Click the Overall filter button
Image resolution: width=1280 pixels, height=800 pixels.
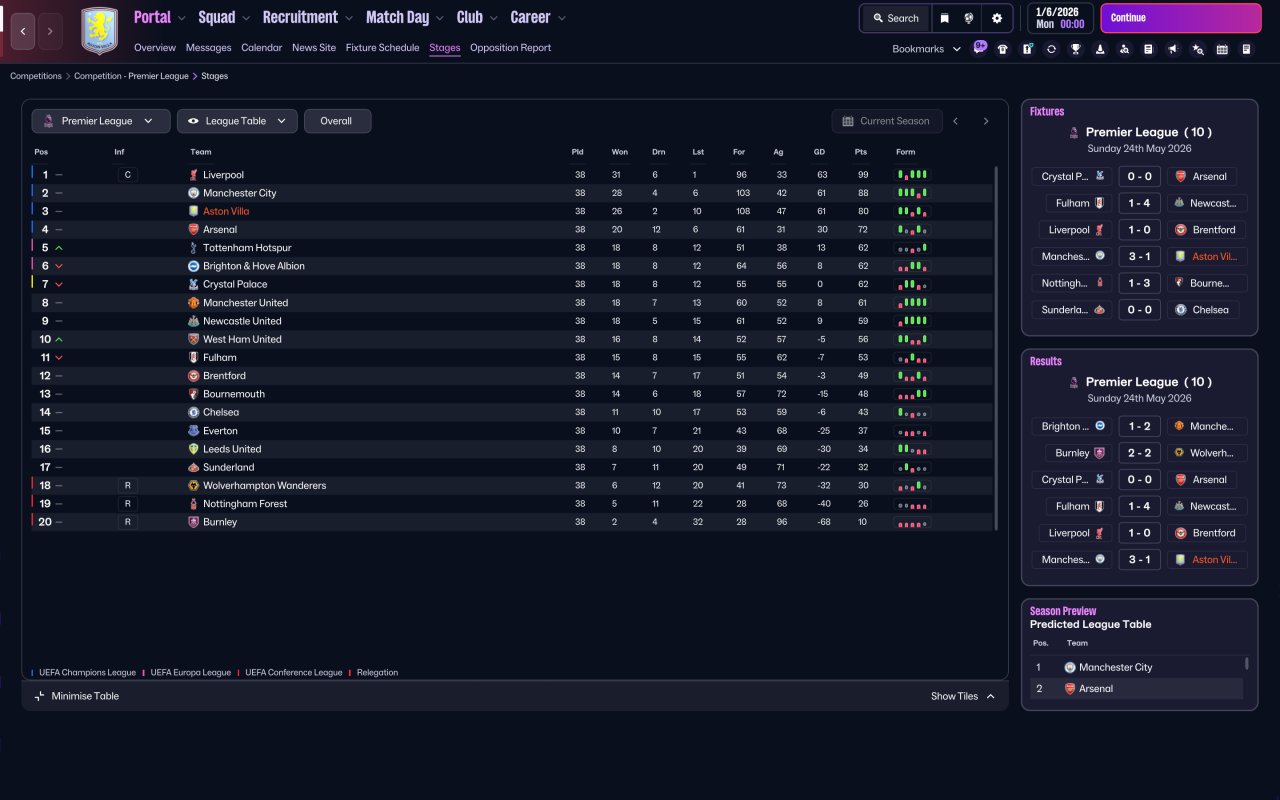(337, 121)
